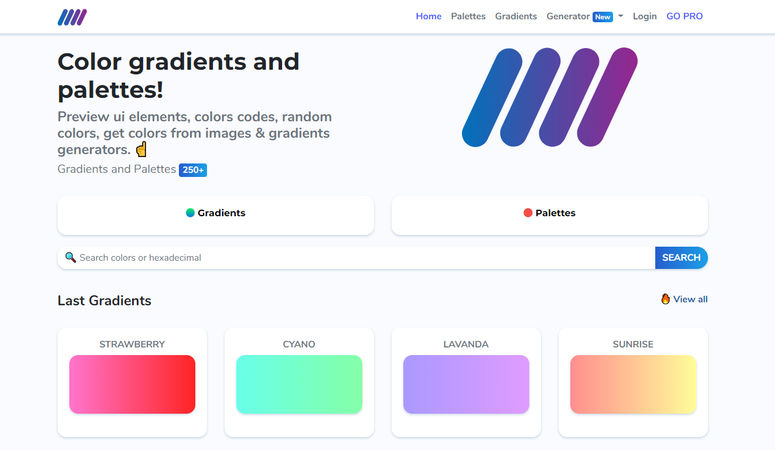Follow the GO PRO link

coord(685,16)
